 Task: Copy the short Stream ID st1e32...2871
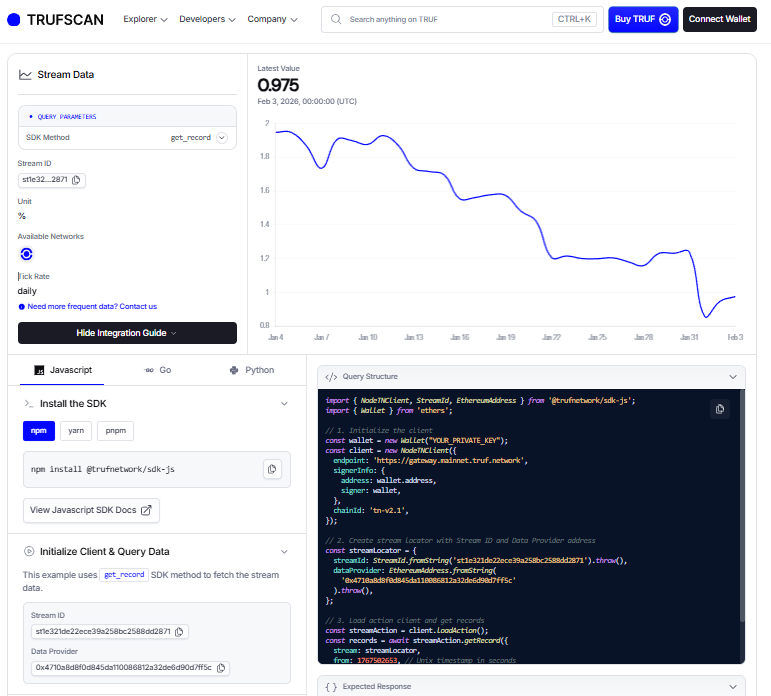76,180
